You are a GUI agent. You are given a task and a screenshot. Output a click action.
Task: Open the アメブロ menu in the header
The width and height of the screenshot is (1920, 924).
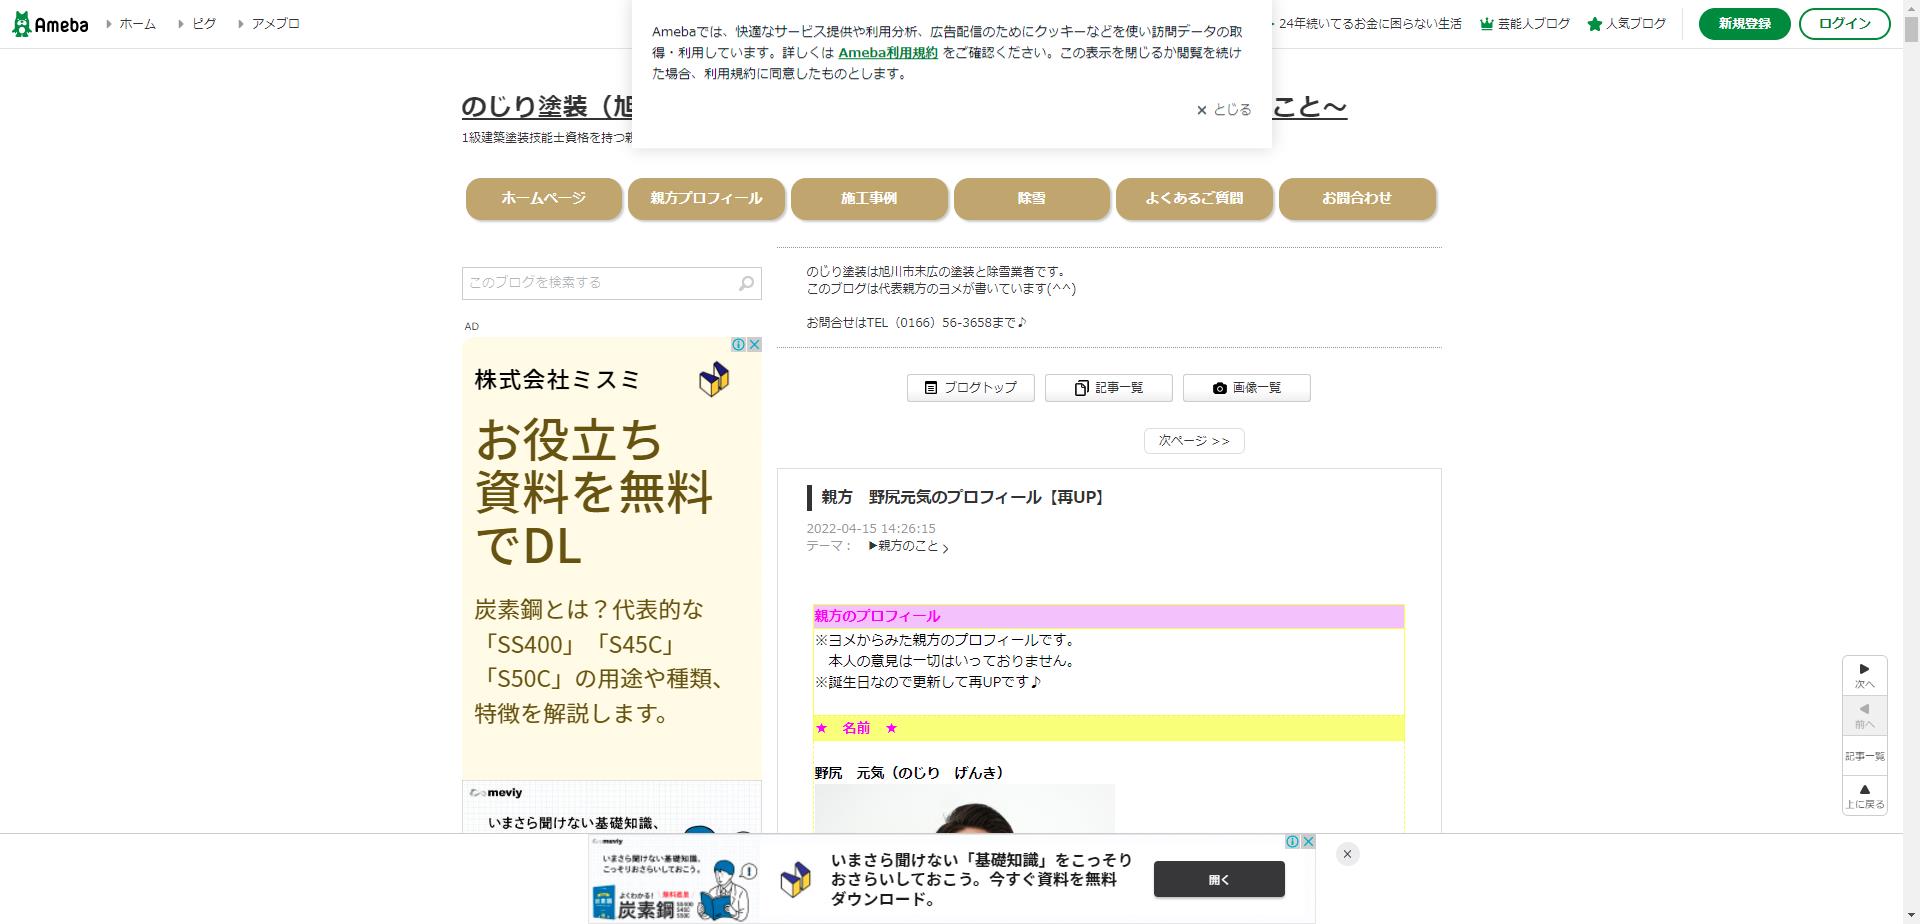[275, 23]
